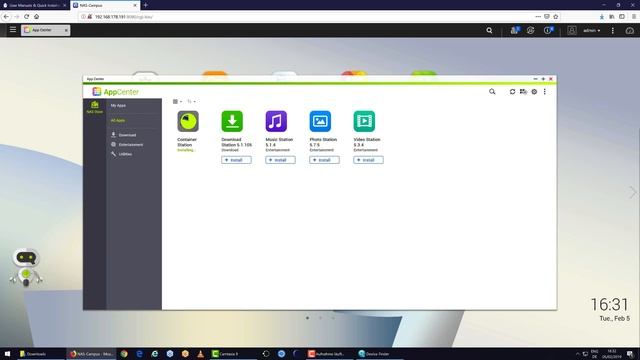Open the dashboard gauge icon
640x360 pixels.
[630, 31]
